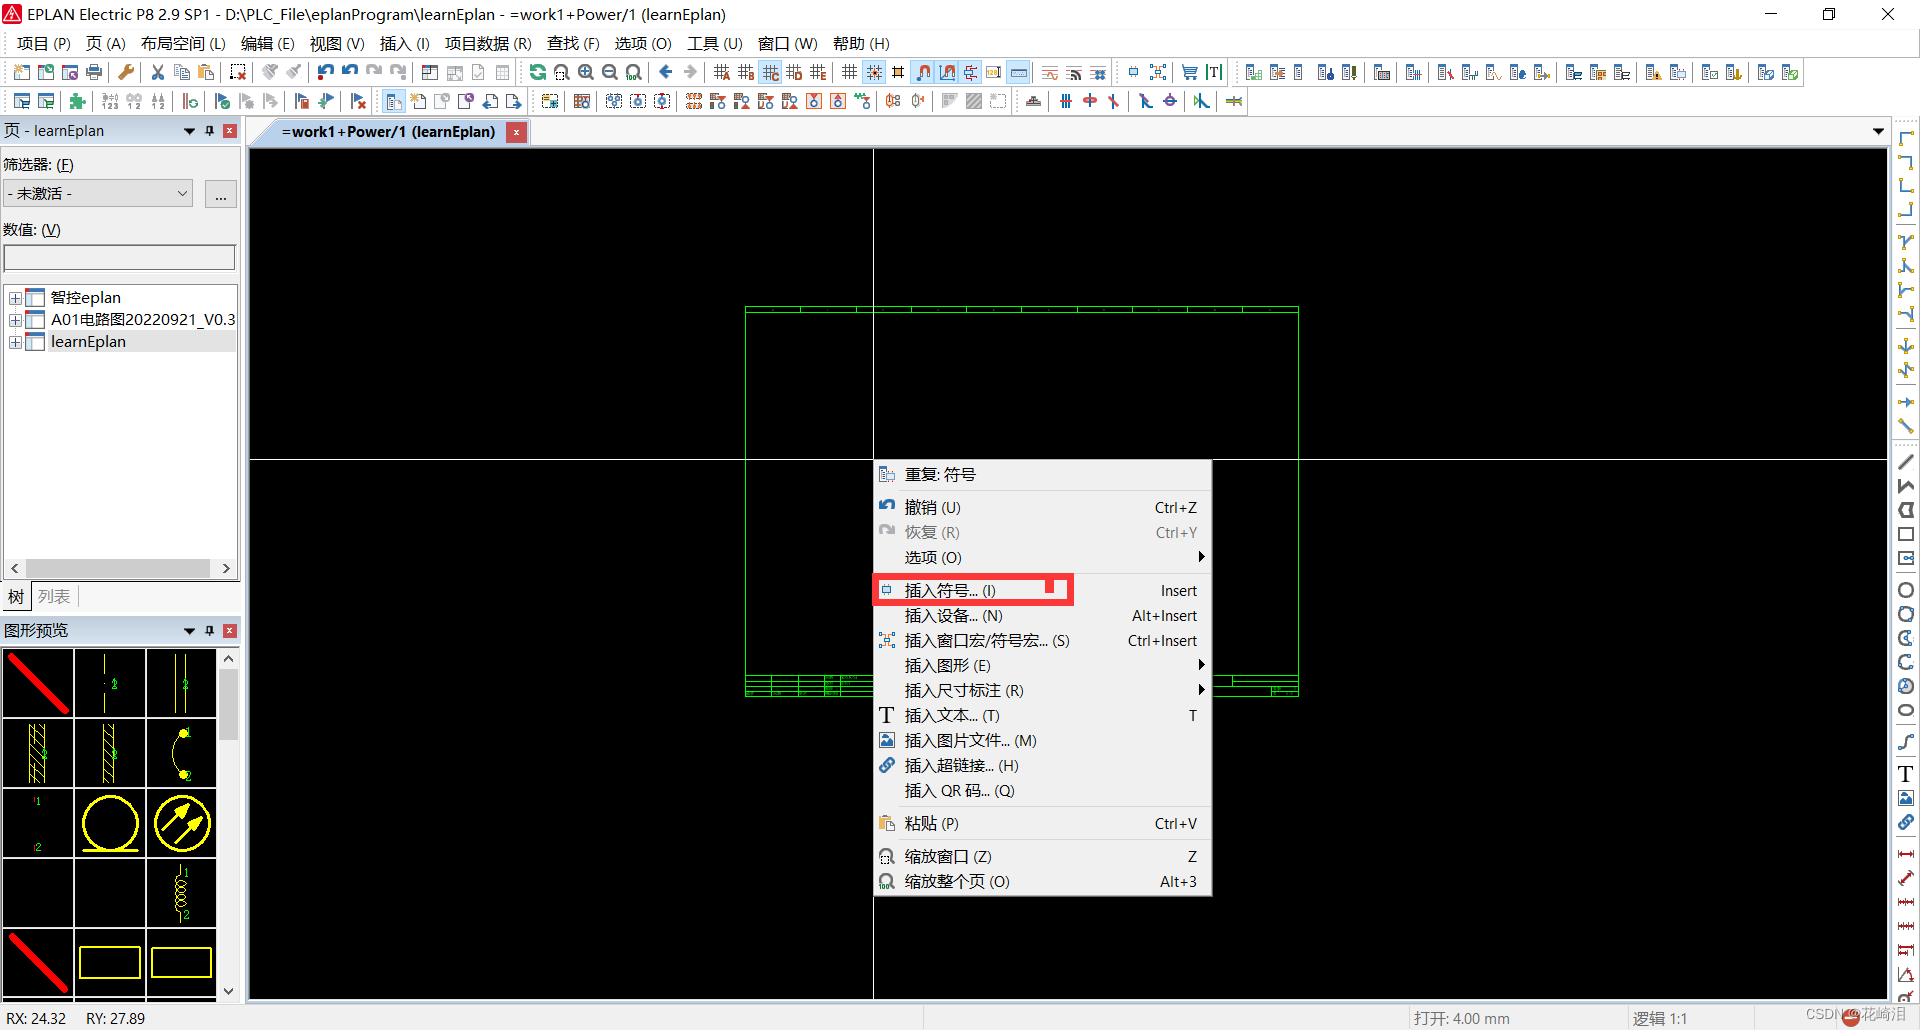Screen dimensions: 1920x1030
Task: Close the page navigator panel
Action: pyautogui.click(x=230, y=131)
